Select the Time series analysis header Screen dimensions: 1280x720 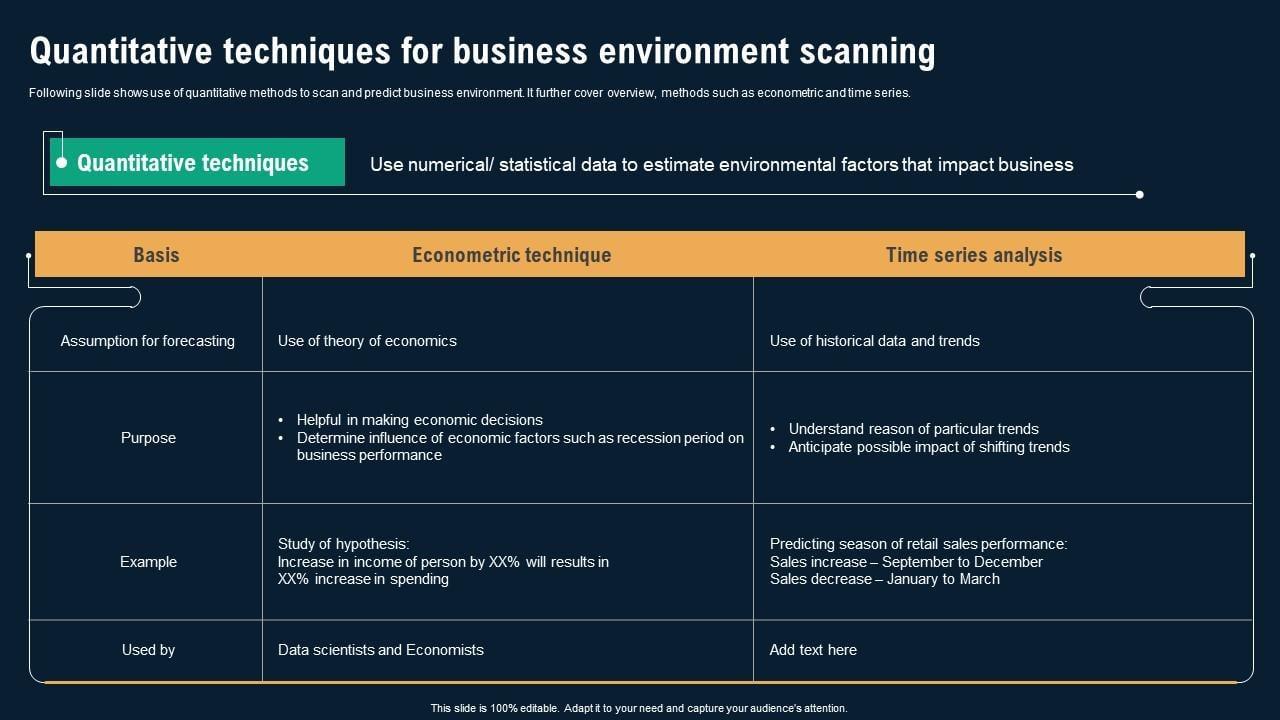973,255
